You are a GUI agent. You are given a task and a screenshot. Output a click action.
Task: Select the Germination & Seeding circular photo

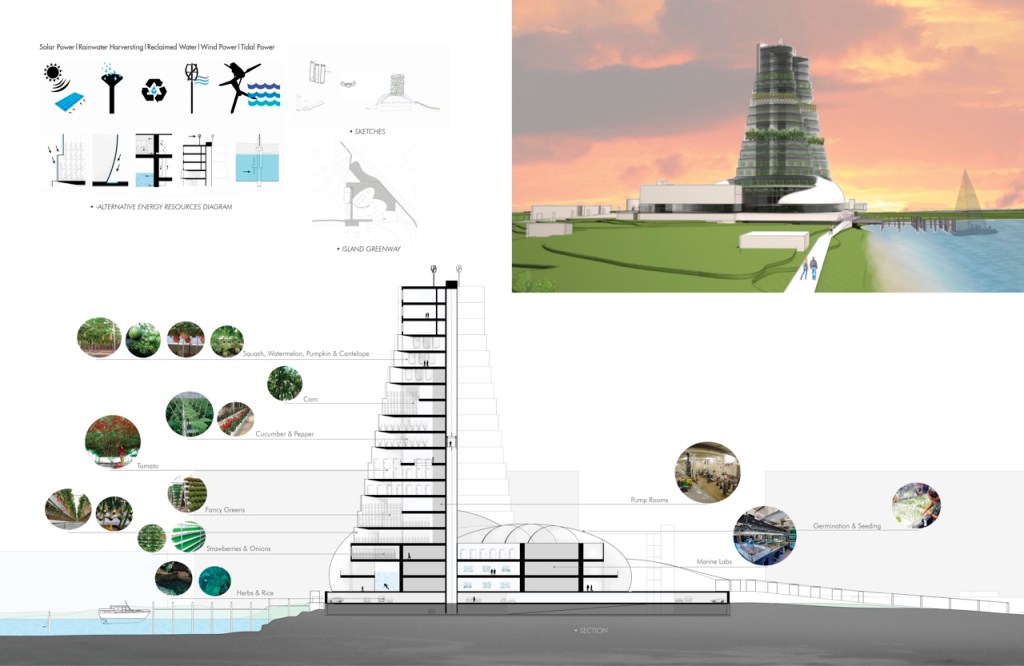(x=916, y=505)
